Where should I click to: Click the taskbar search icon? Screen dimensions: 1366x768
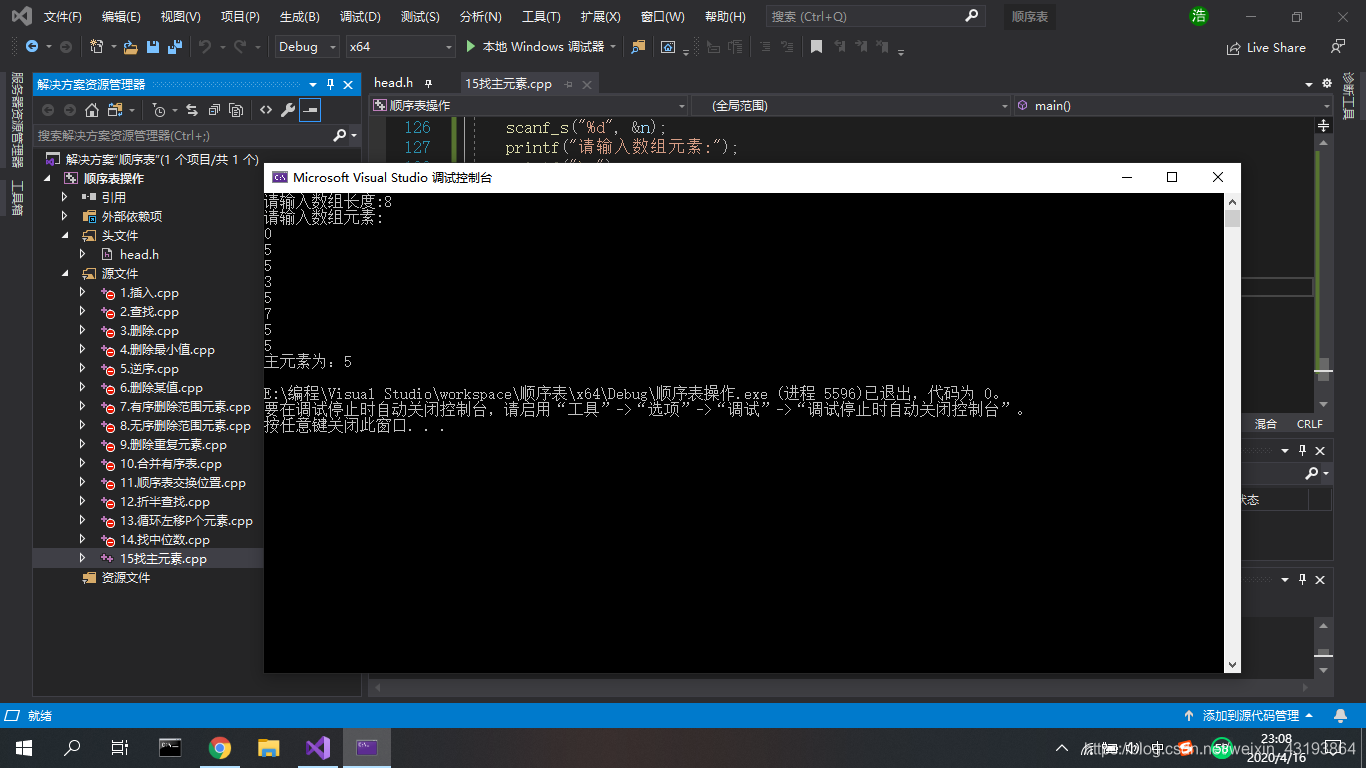tap(72, 747)
